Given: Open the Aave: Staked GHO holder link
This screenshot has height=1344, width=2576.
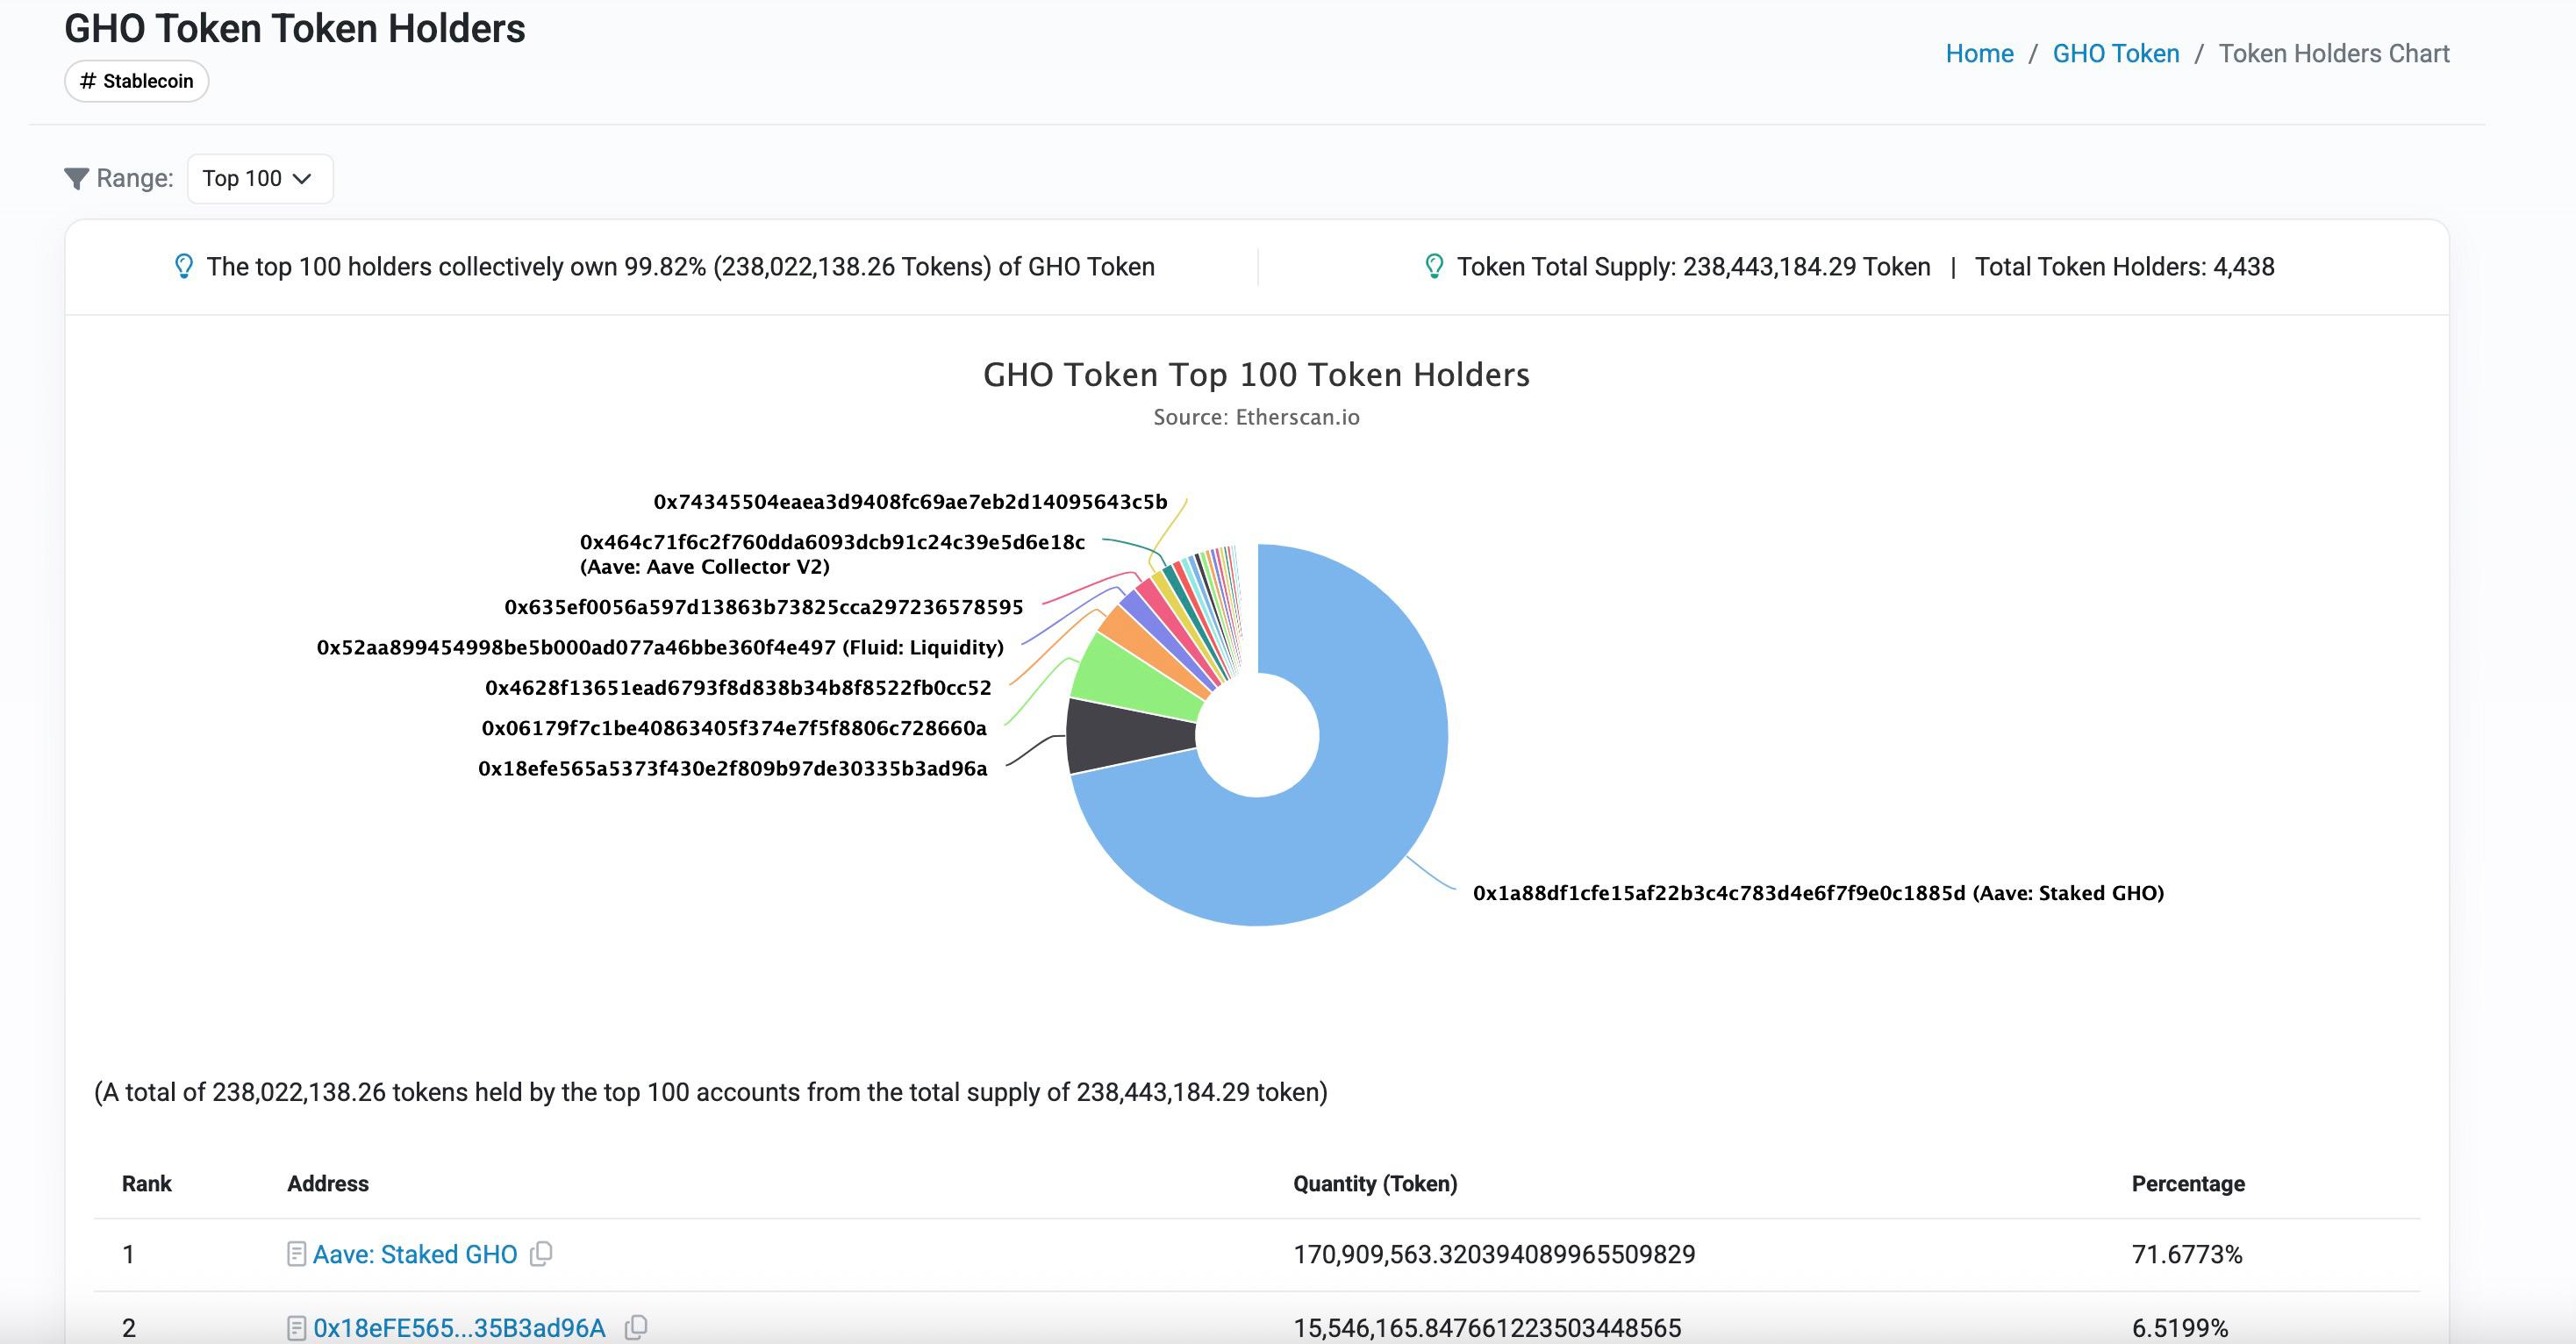Looking at the screenshot, I should tap(414, 1254).
